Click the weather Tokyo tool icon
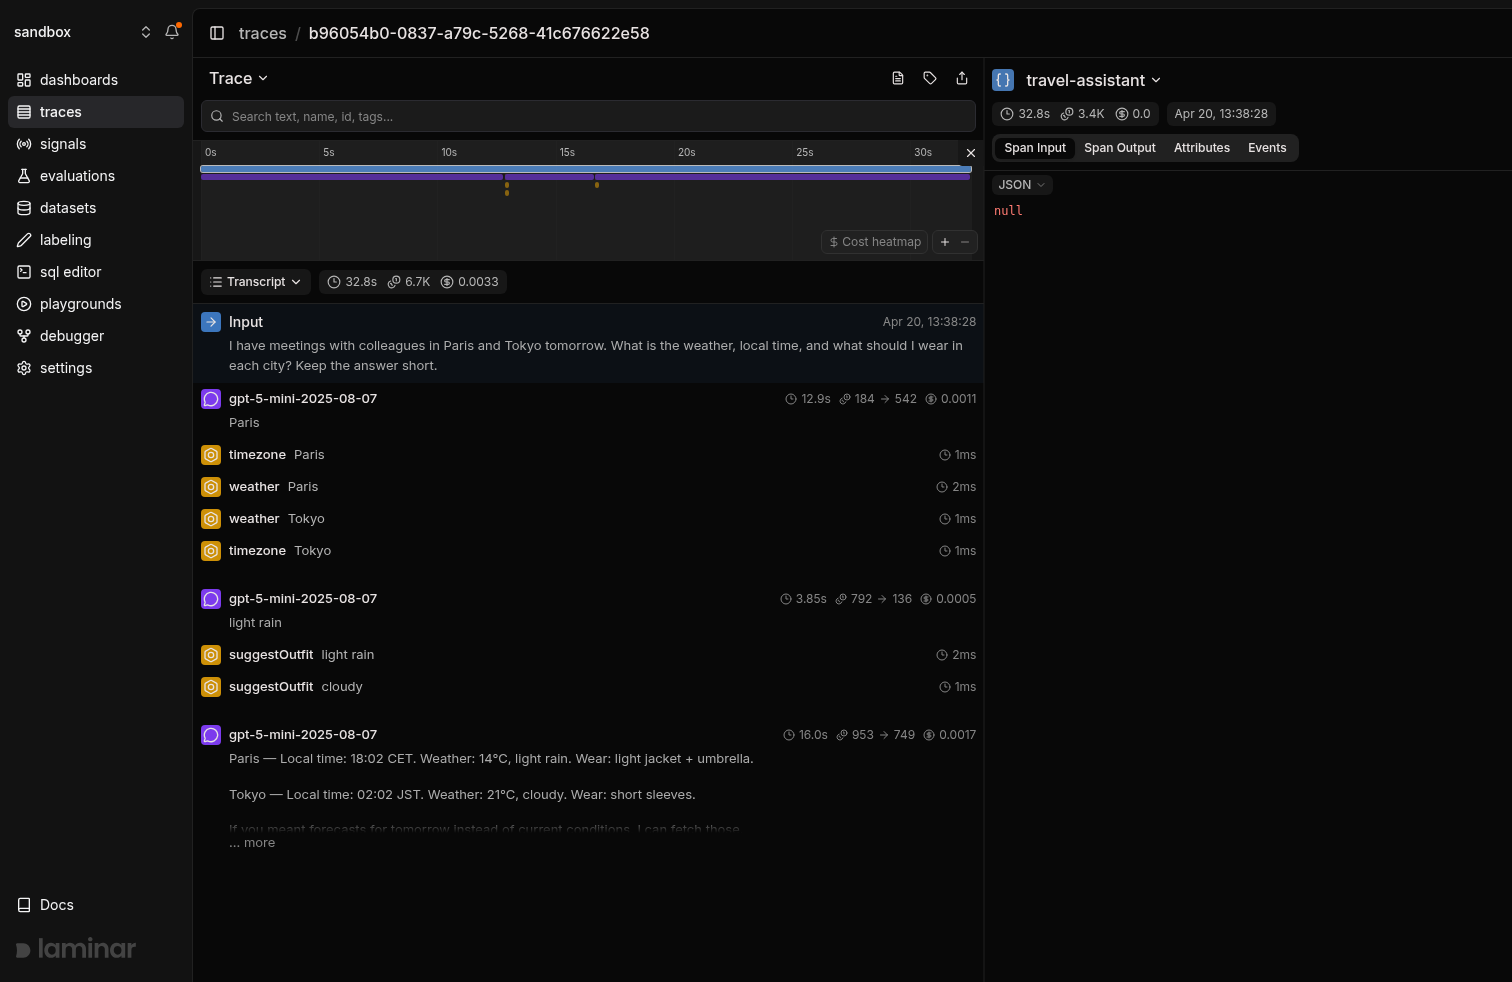This screenshot has height=982, width=1512. [211, 519]
